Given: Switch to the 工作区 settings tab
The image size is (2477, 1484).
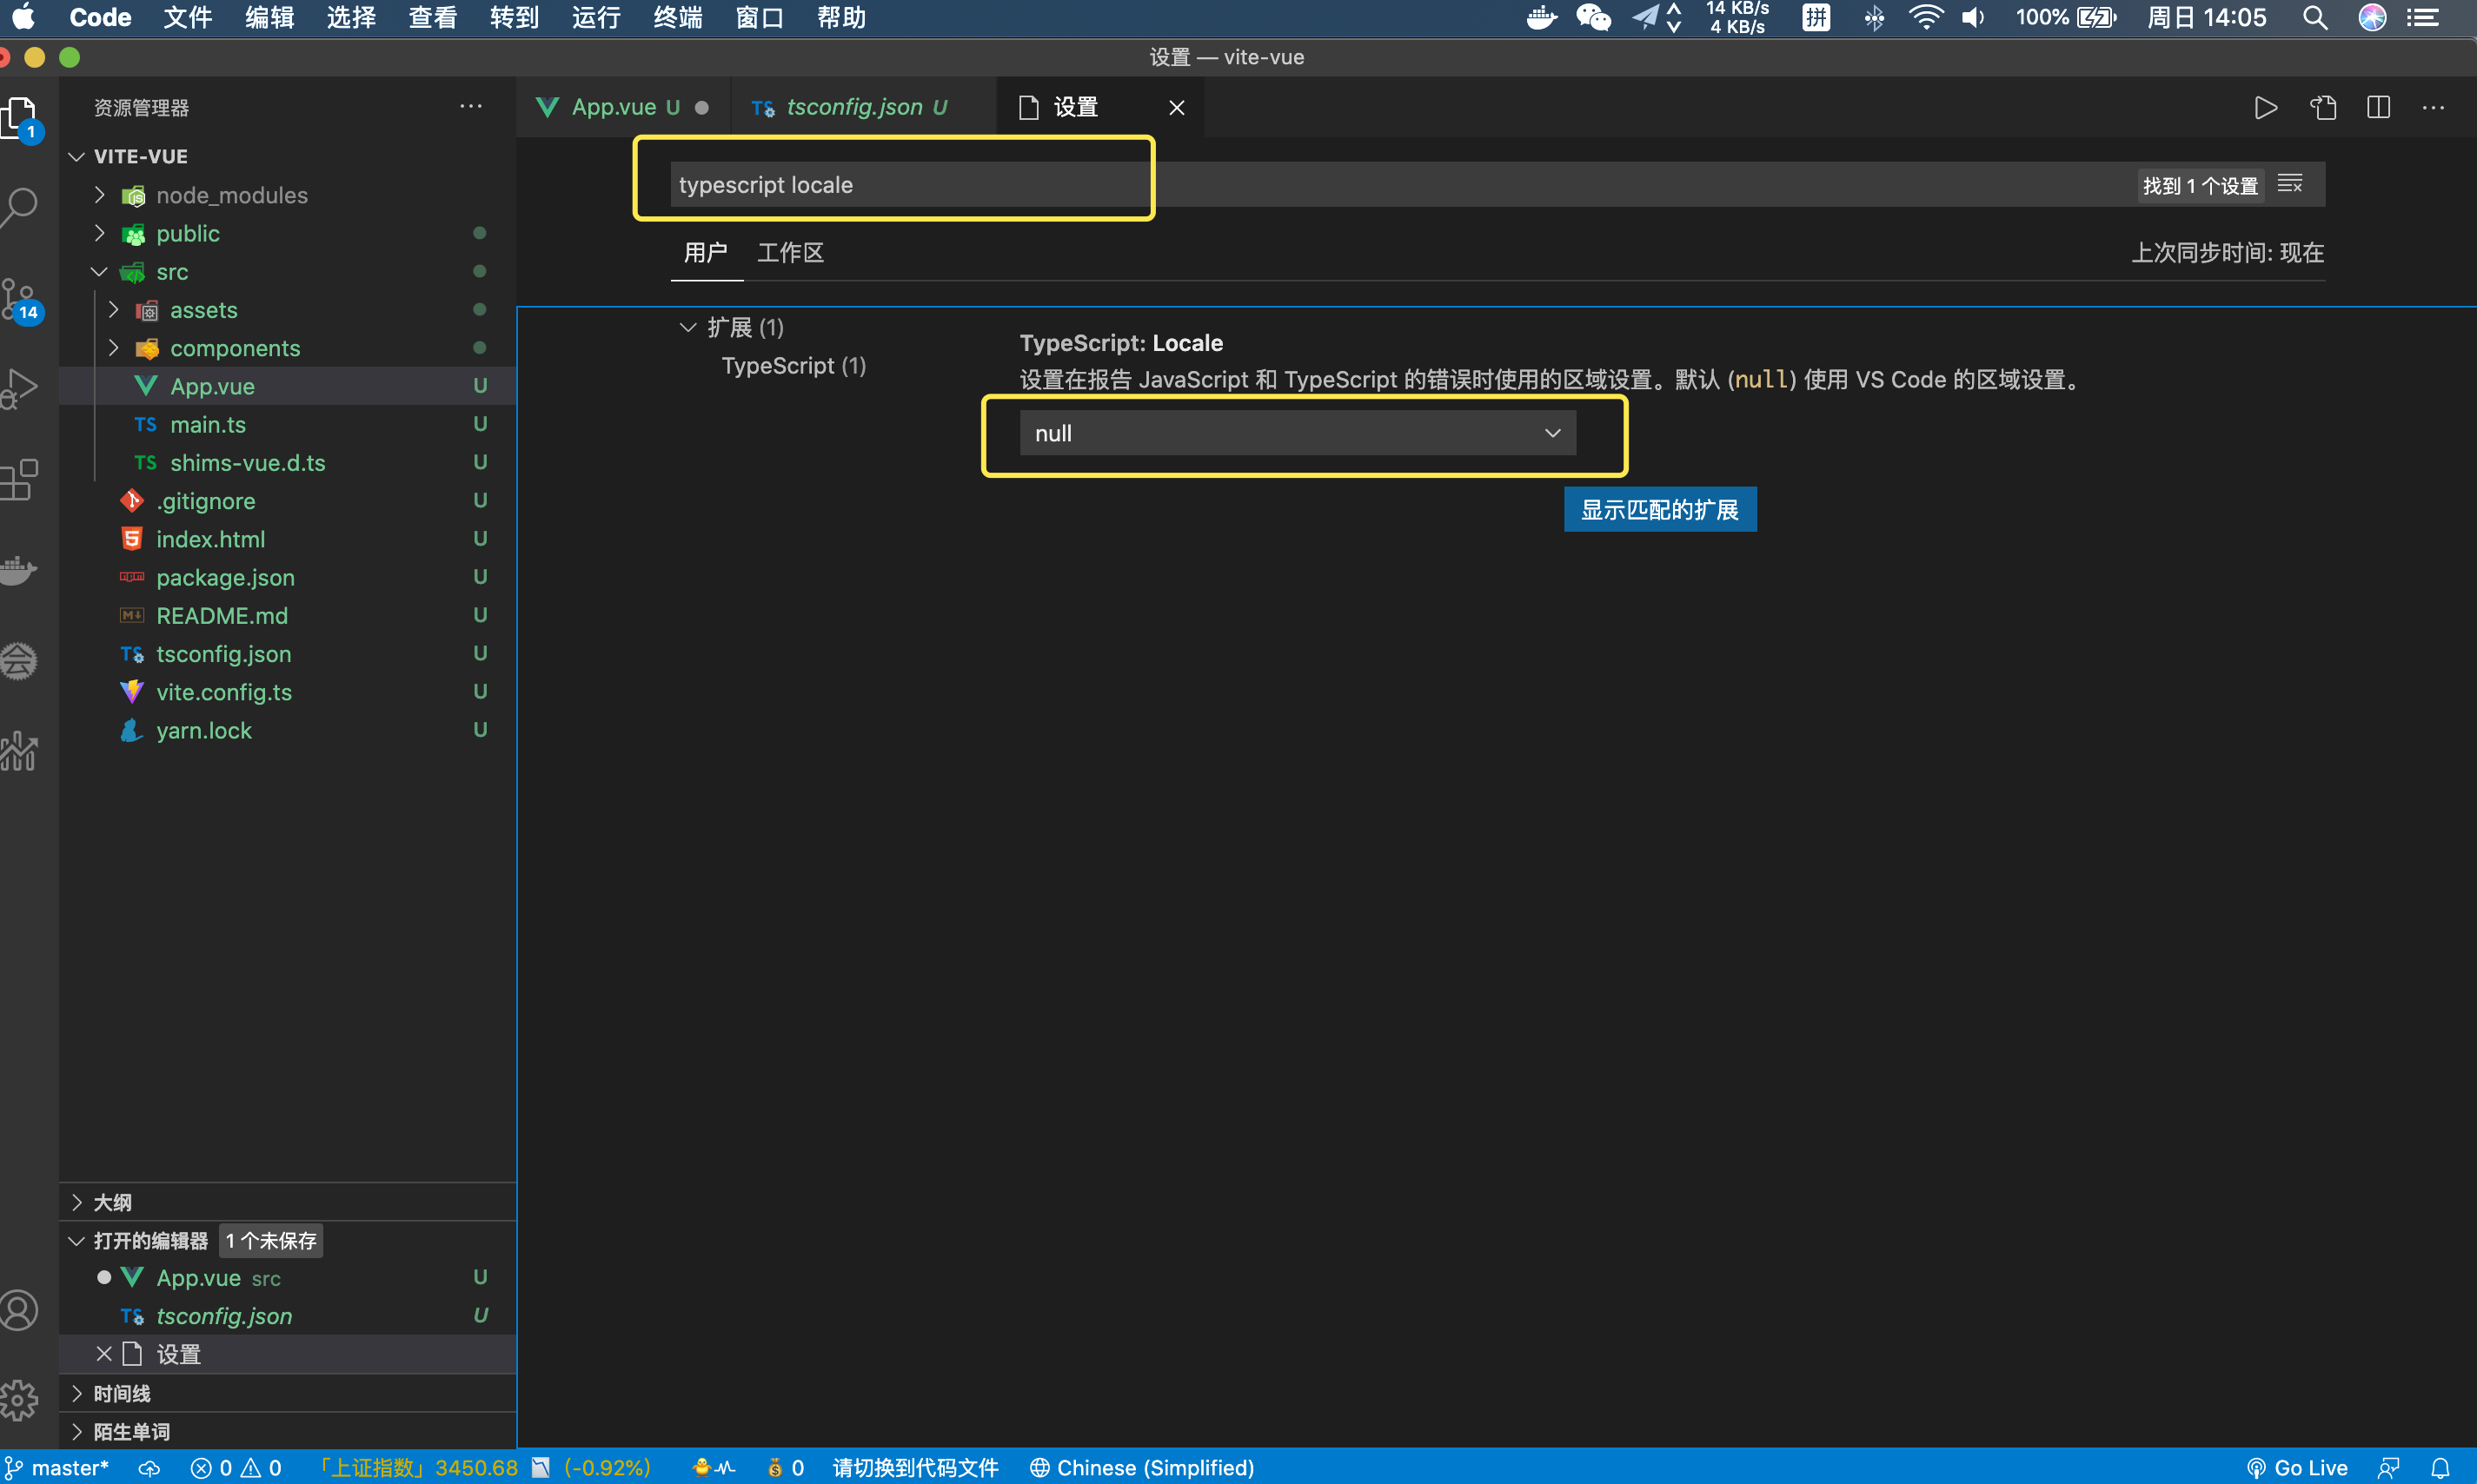Looking at the screenshot, I should 790,252.
